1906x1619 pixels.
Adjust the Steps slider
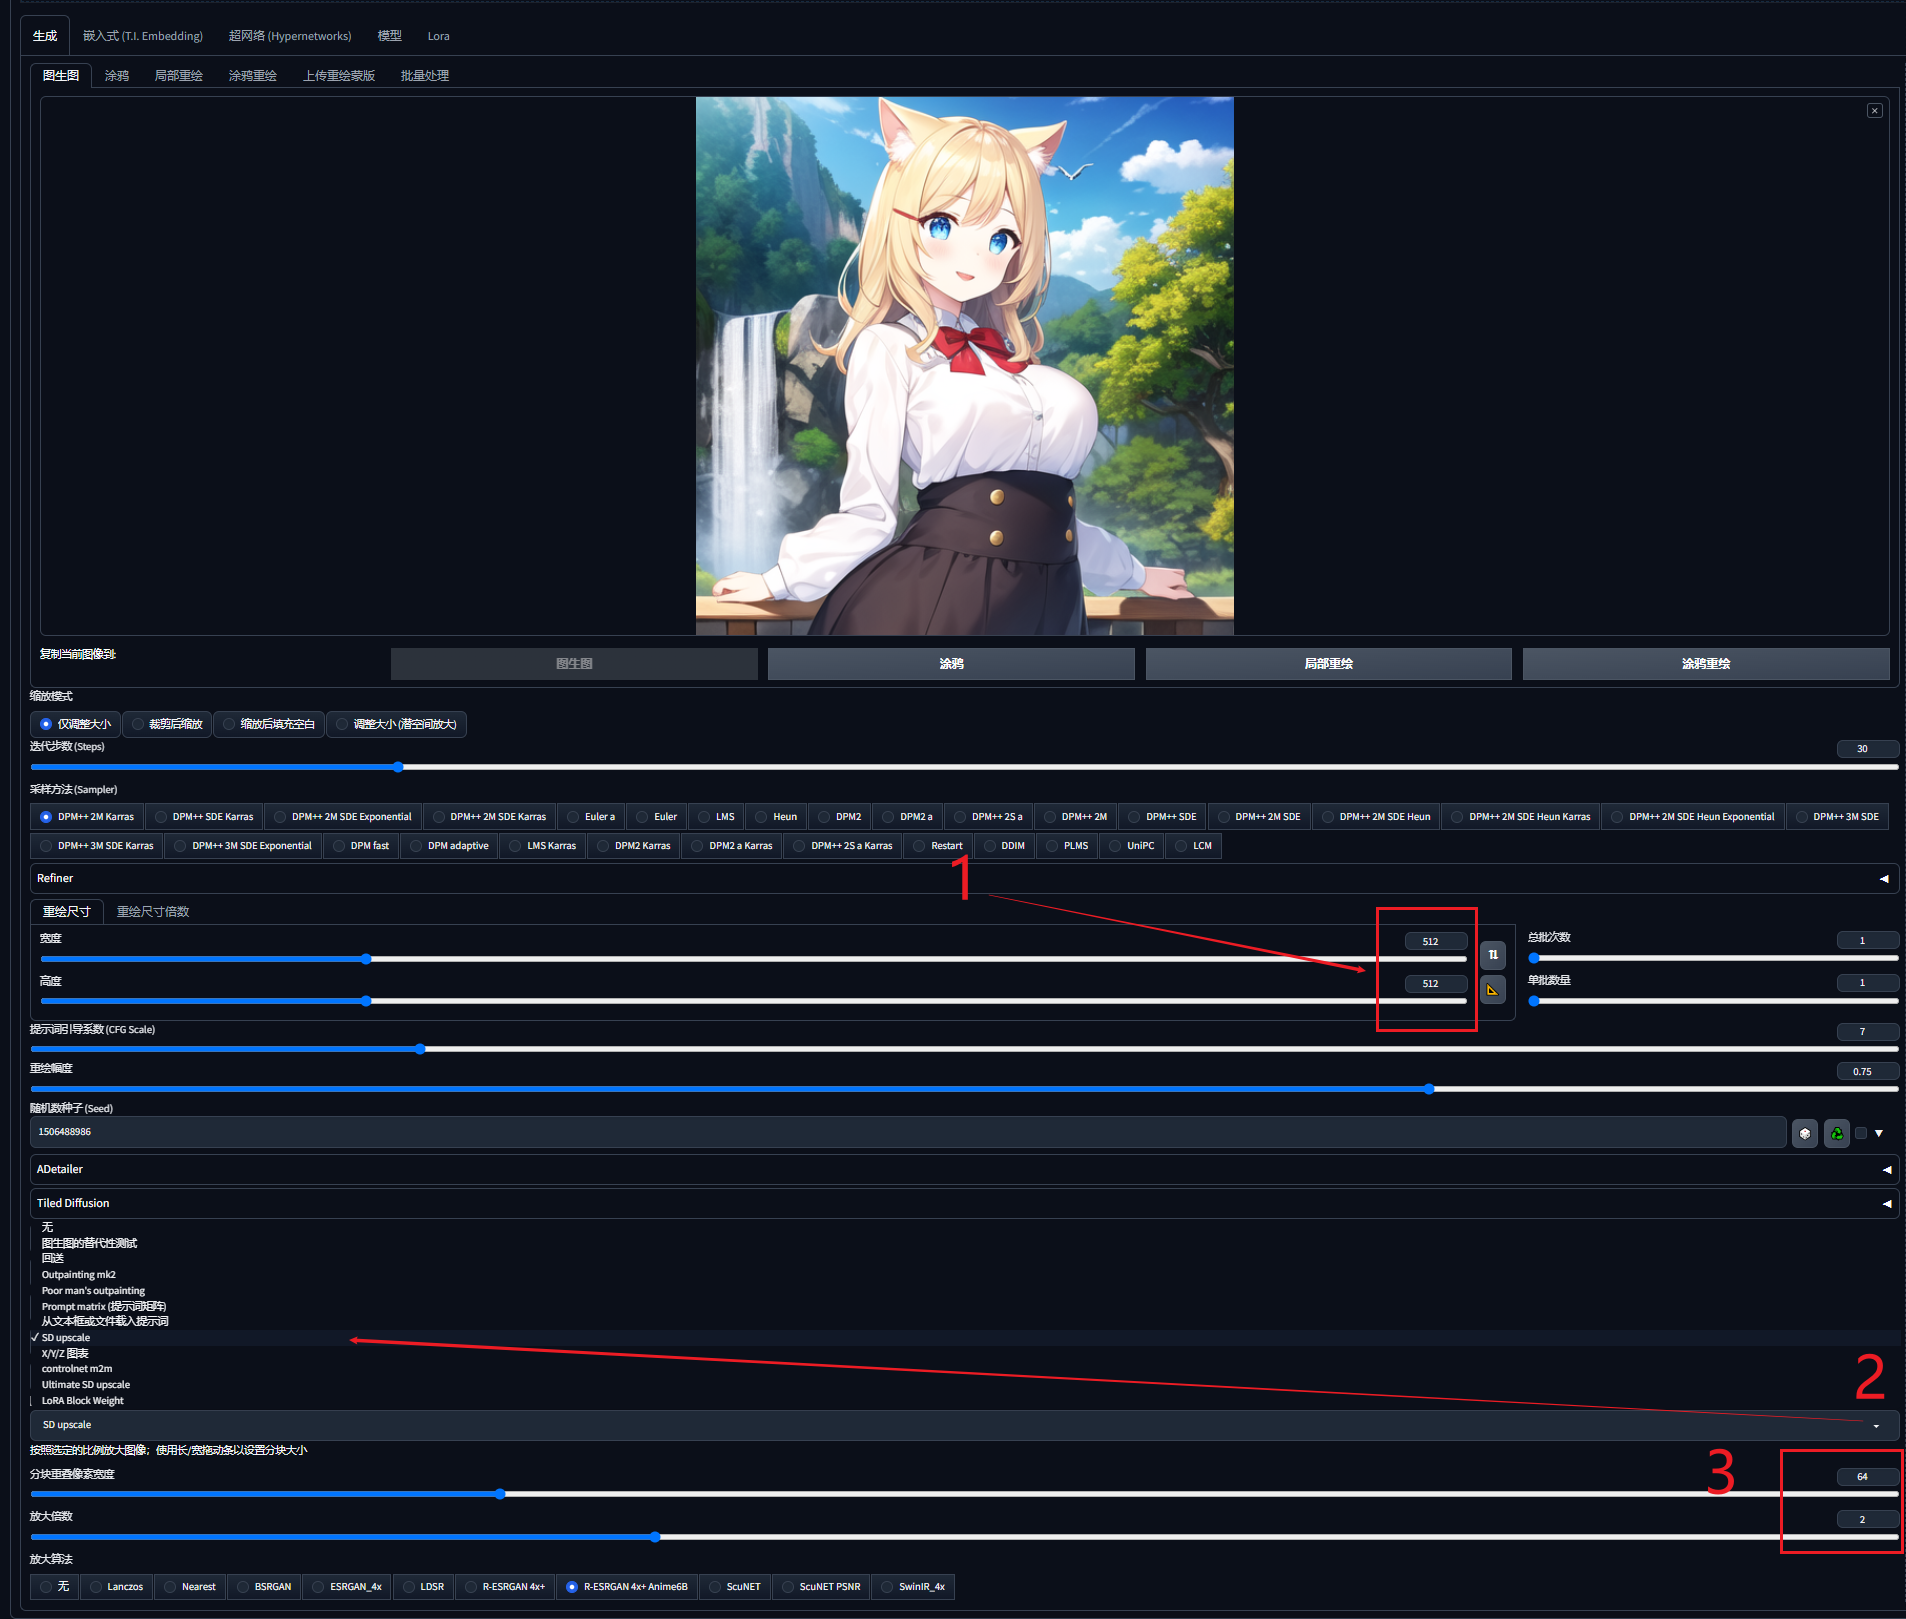click(964, 767)
